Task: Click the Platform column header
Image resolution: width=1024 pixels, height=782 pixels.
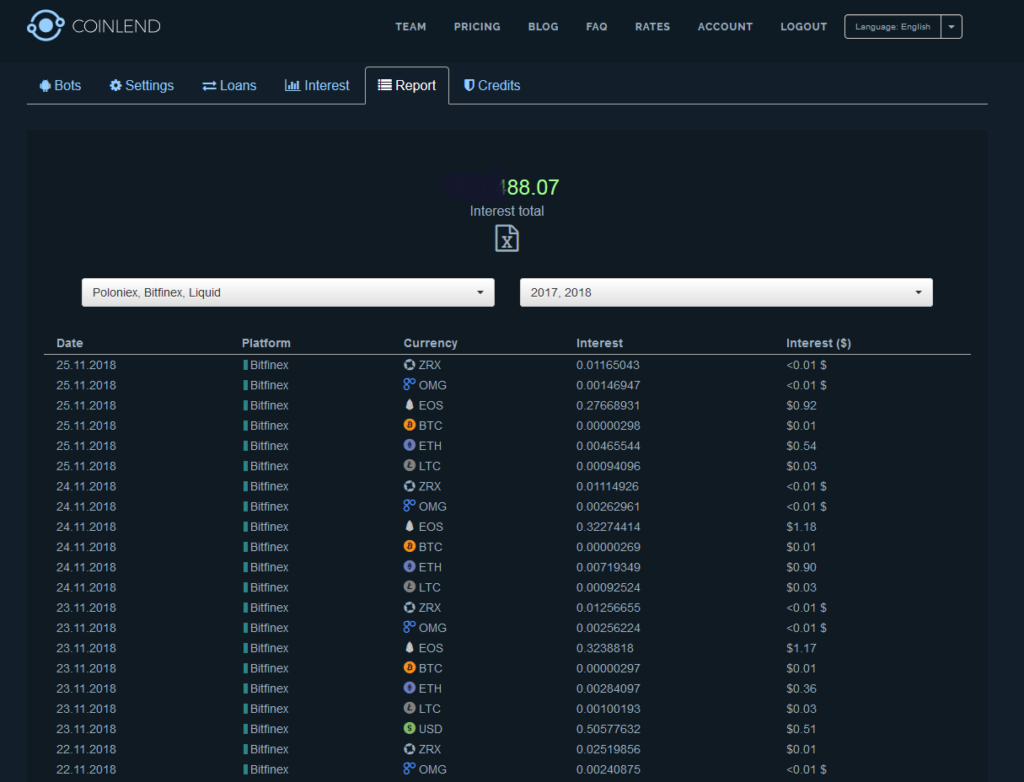Action: click(x=266, y=343)
